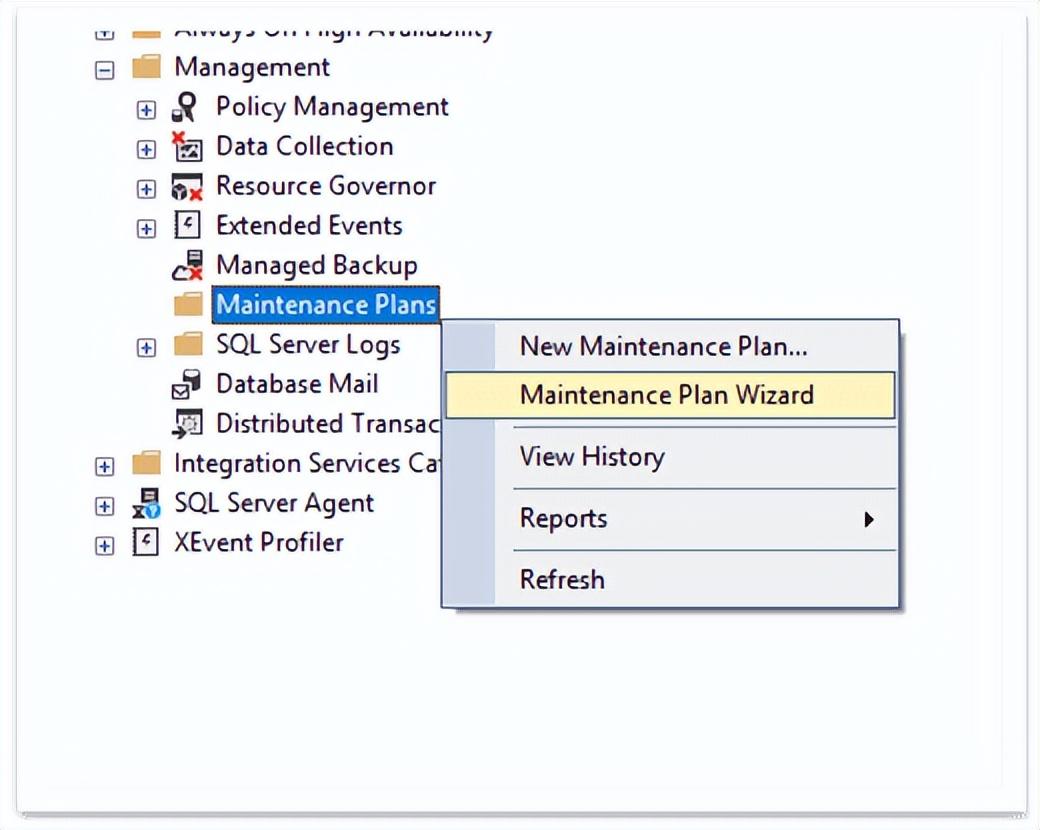Screen dimensions: 1040x830
Task: Click the Managed Backup icon
Action: pyautogui.click(x=187, y=266)
